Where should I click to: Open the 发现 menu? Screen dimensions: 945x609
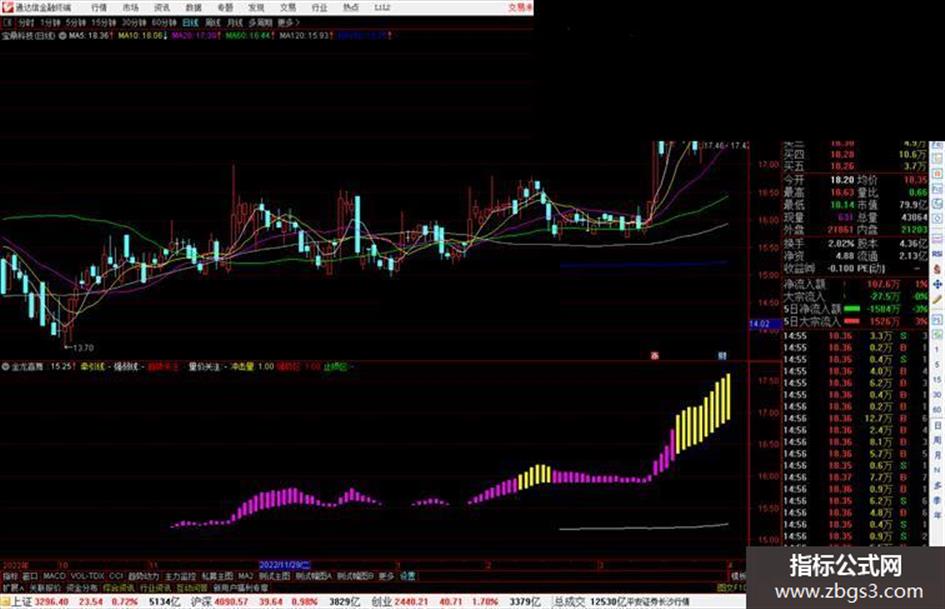pos(256,8)
